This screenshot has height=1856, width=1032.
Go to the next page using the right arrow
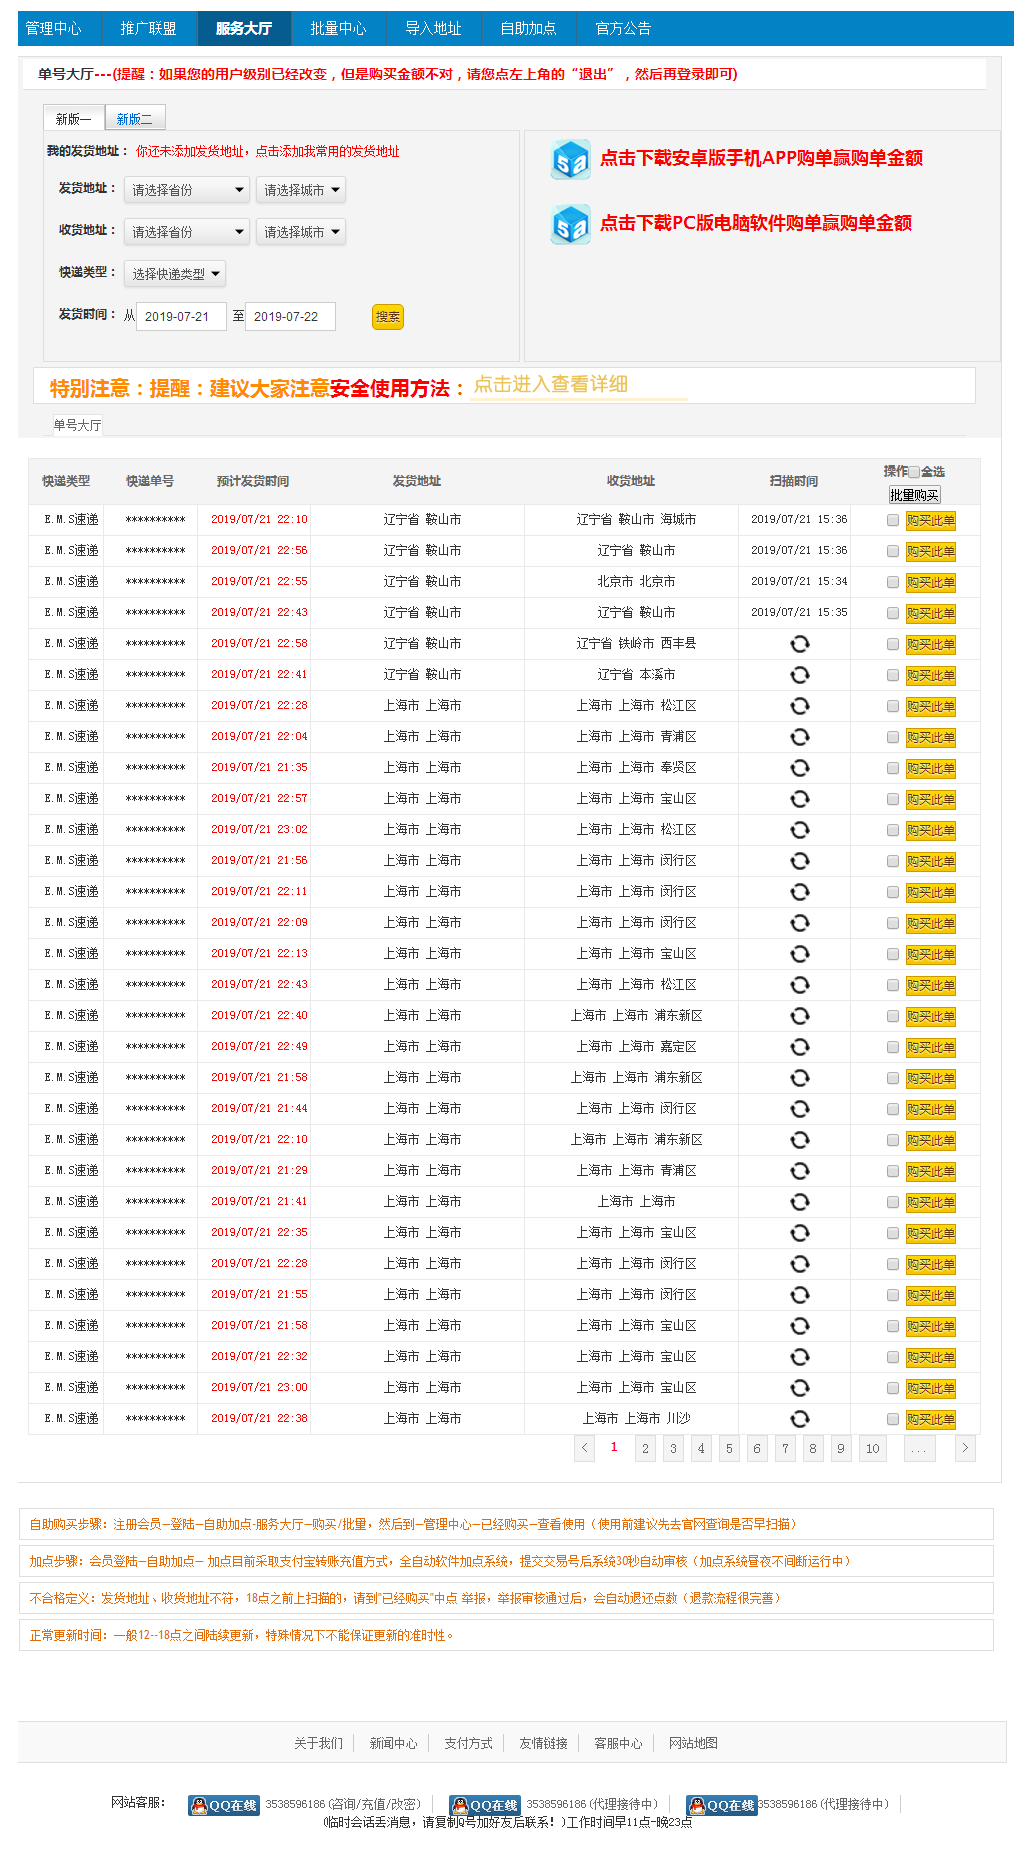click(965, 1448)
